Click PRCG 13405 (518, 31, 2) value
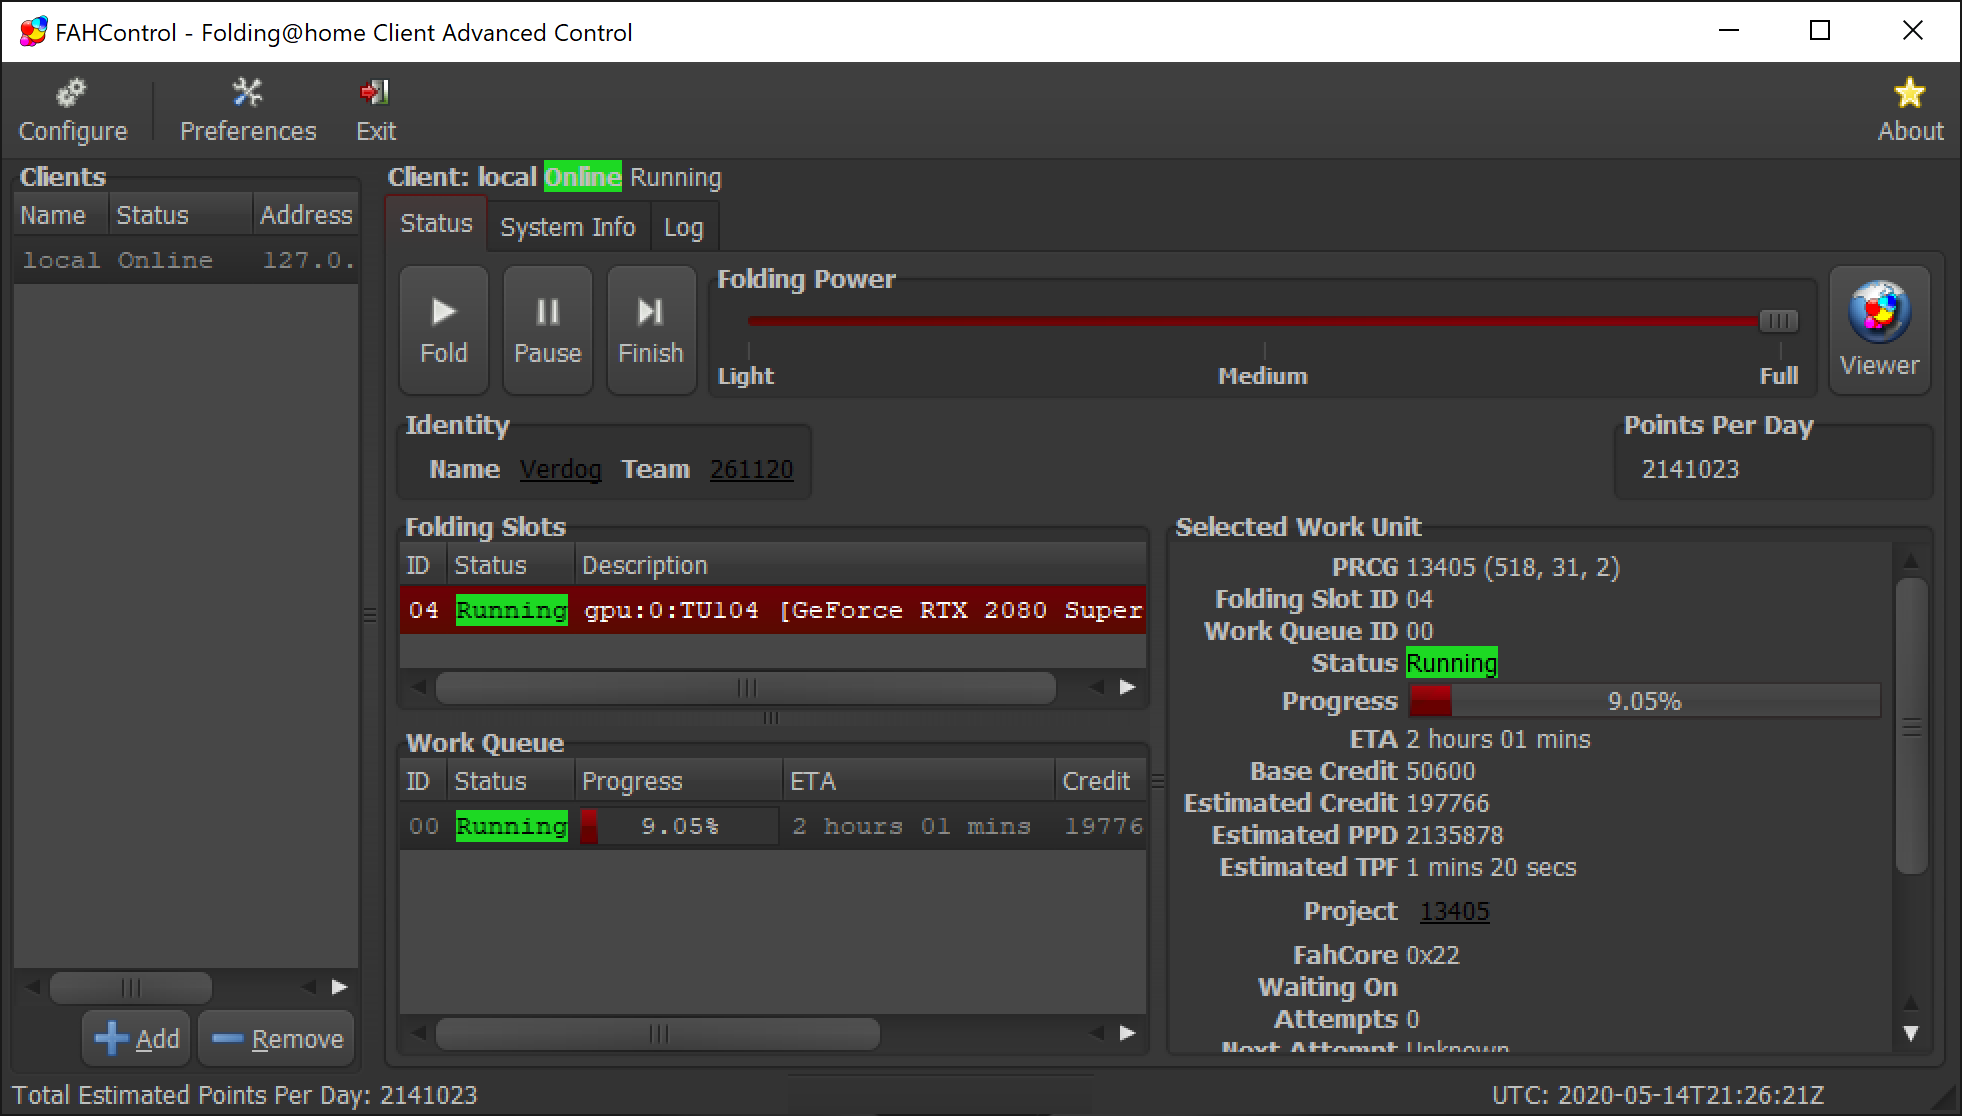This screenshot has height=1116, width=1962. tap(1512, 567)
